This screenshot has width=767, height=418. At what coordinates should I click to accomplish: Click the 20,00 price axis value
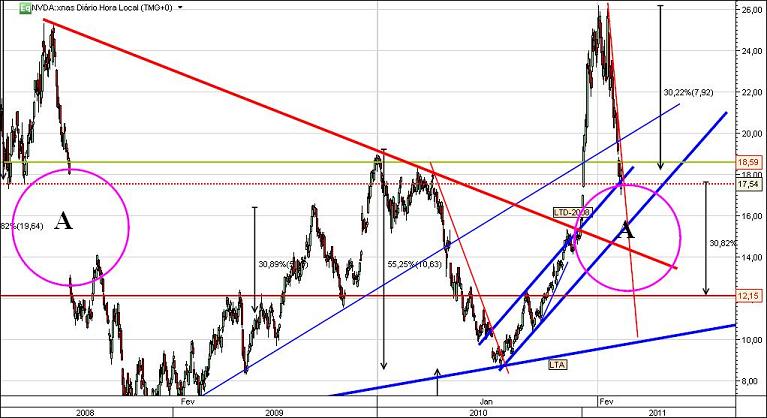coord(752,133)
